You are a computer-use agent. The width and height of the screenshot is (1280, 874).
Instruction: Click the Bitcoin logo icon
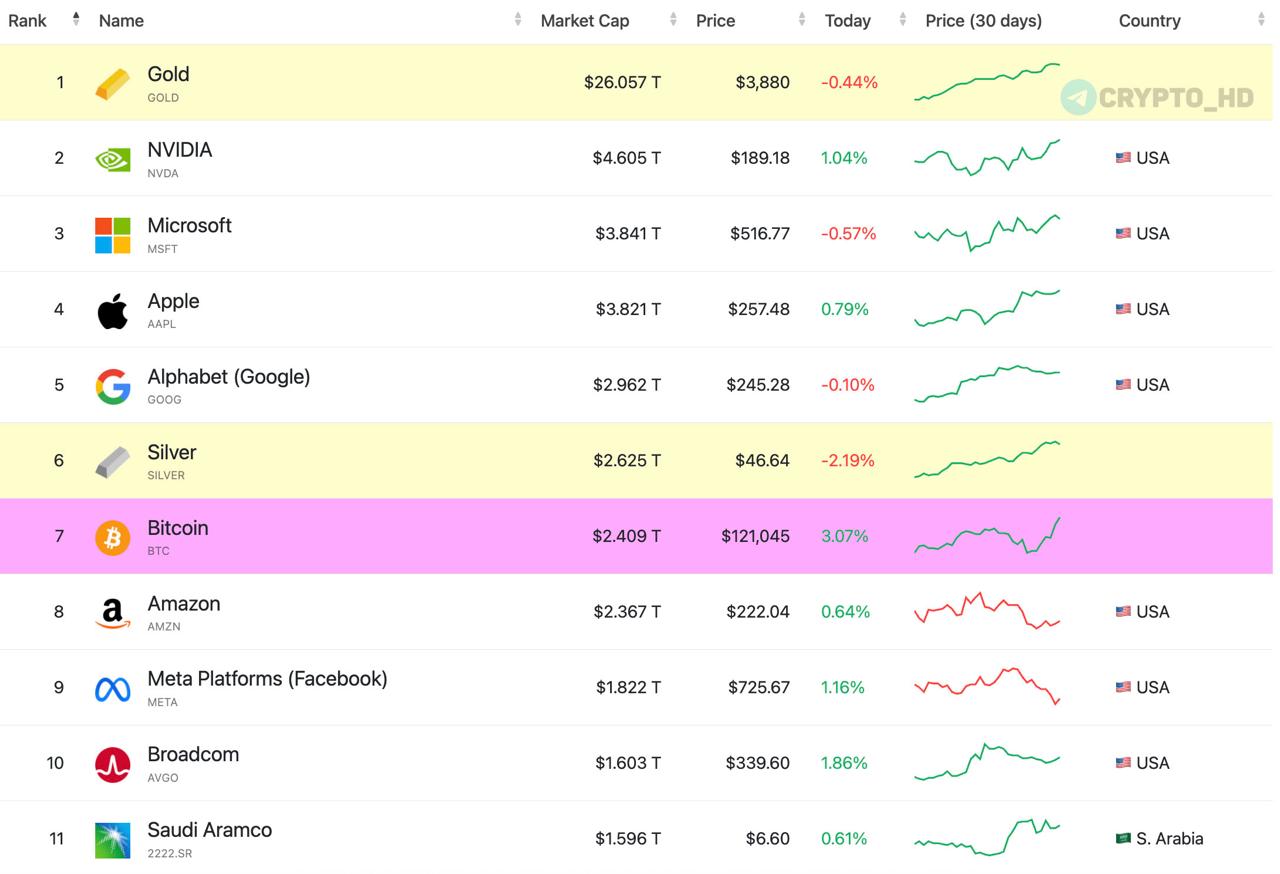pyautogui.click(x=112, y=538)
